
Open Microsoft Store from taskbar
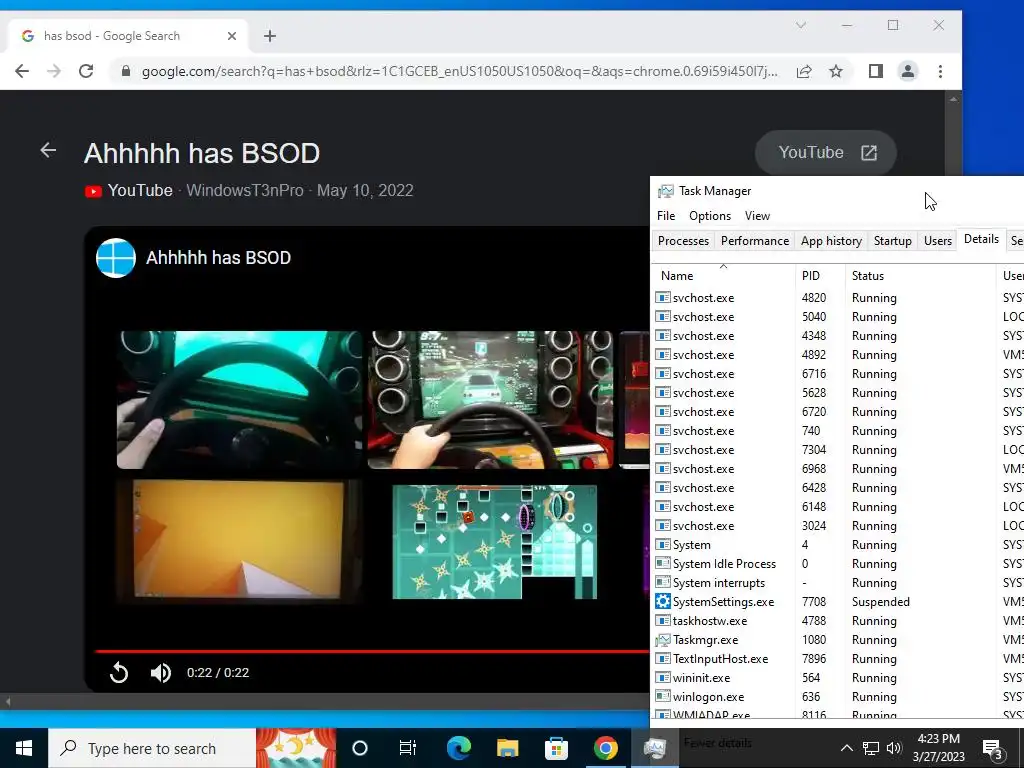click(x=556, y=748)
